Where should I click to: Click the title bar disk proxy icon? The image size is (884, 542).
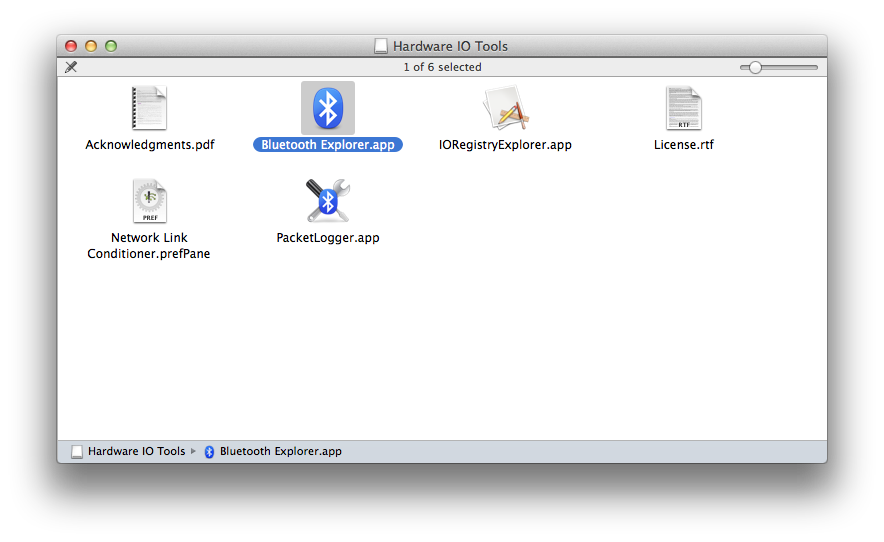click(381, 46)
